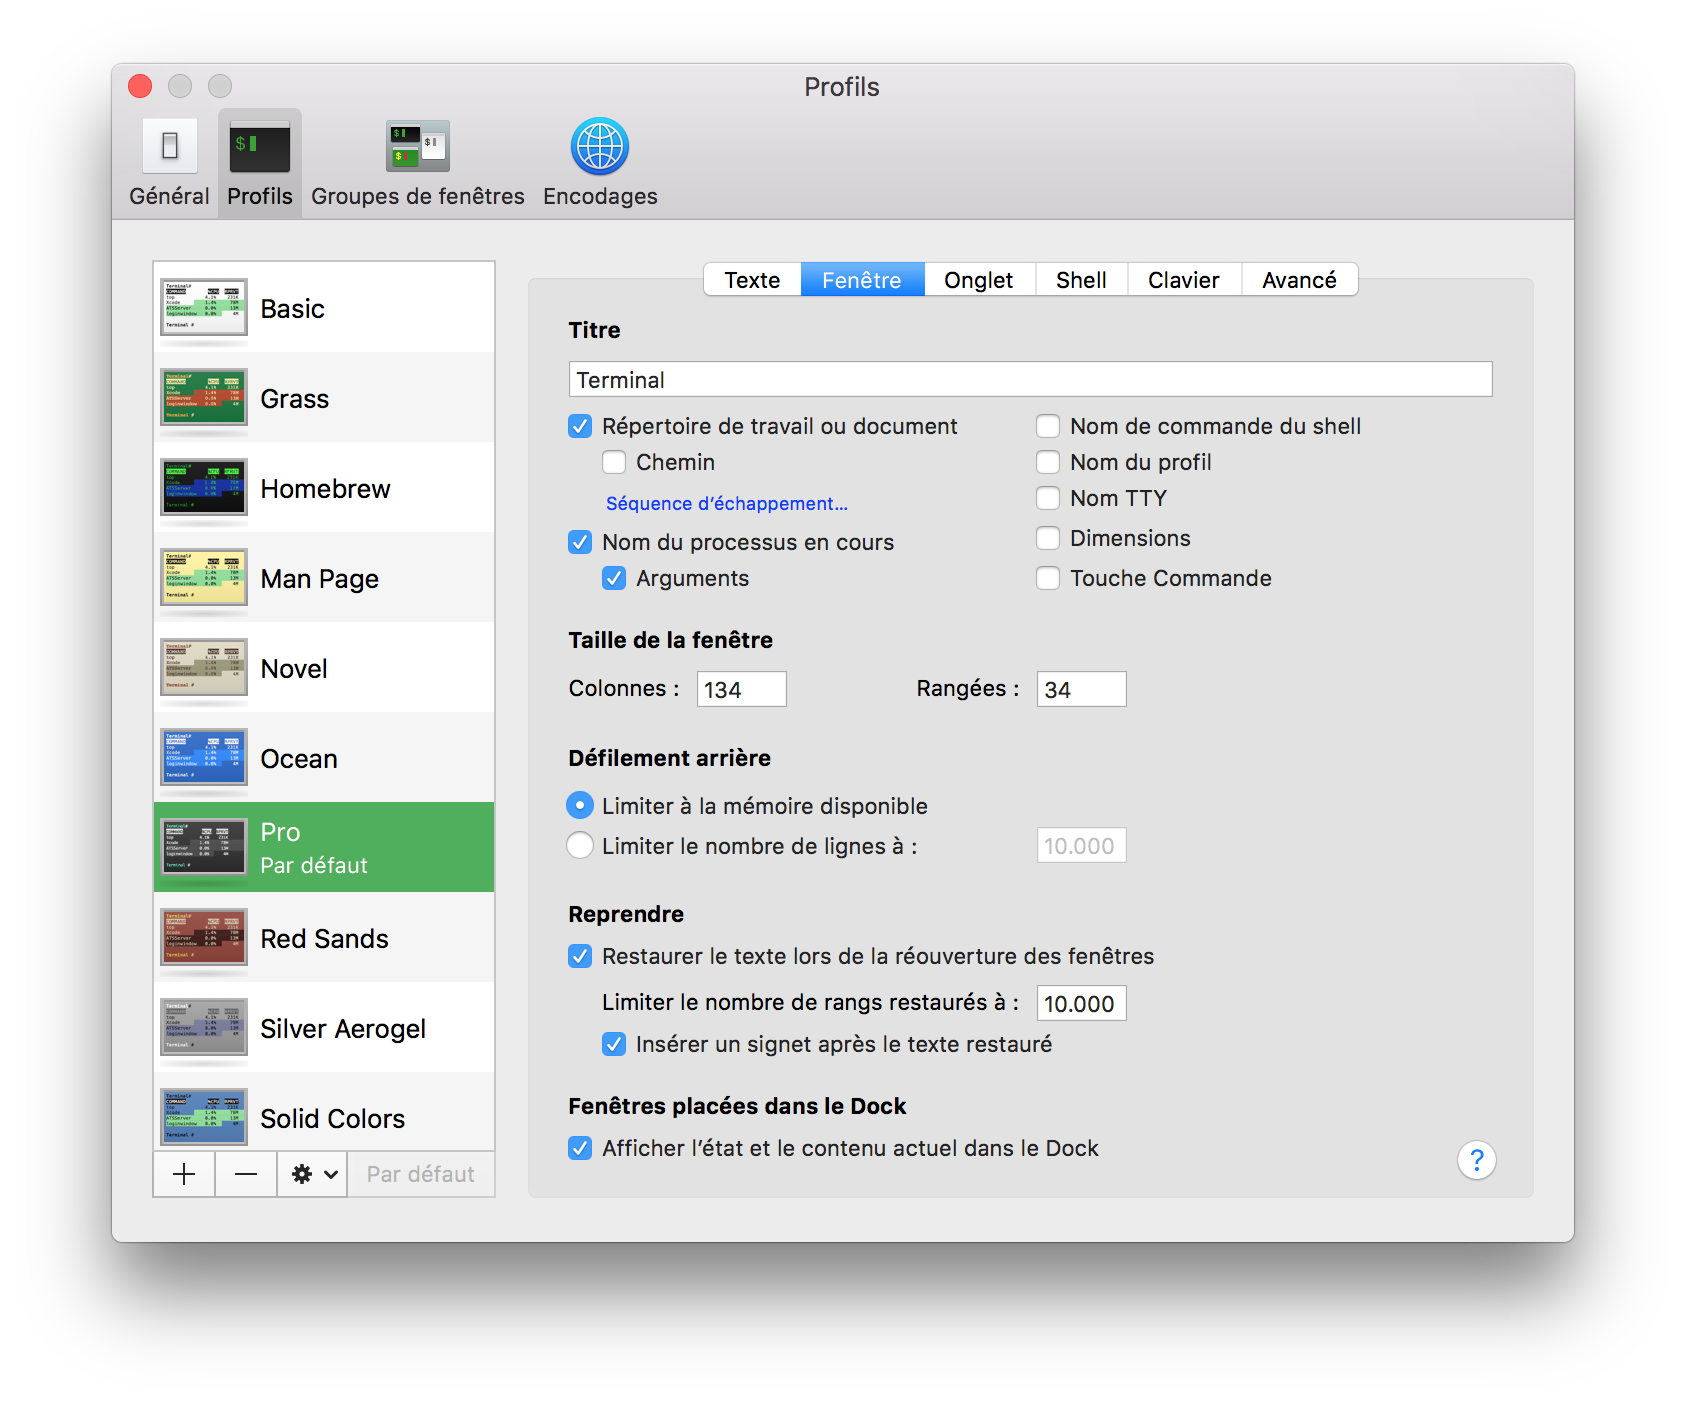Add a new profile with the plus button
Viewport: 1686px width, 1402px height.
(183, 1173)
